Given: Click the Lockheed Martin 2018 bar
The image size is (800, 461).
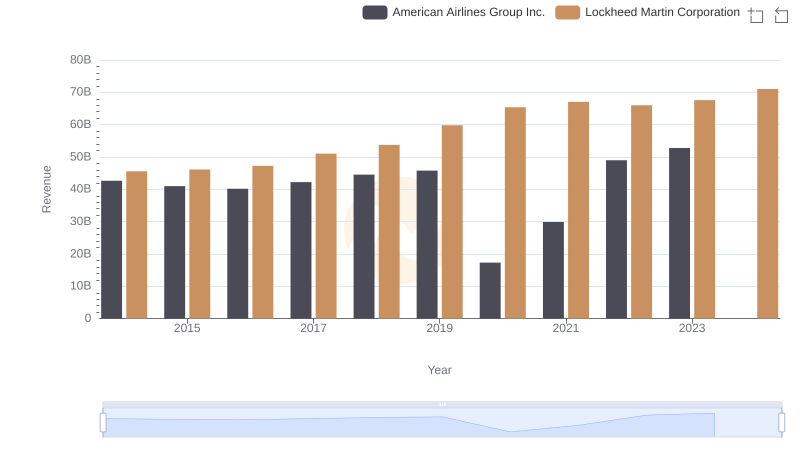Looking at the screenshot, I should (389, 232).
